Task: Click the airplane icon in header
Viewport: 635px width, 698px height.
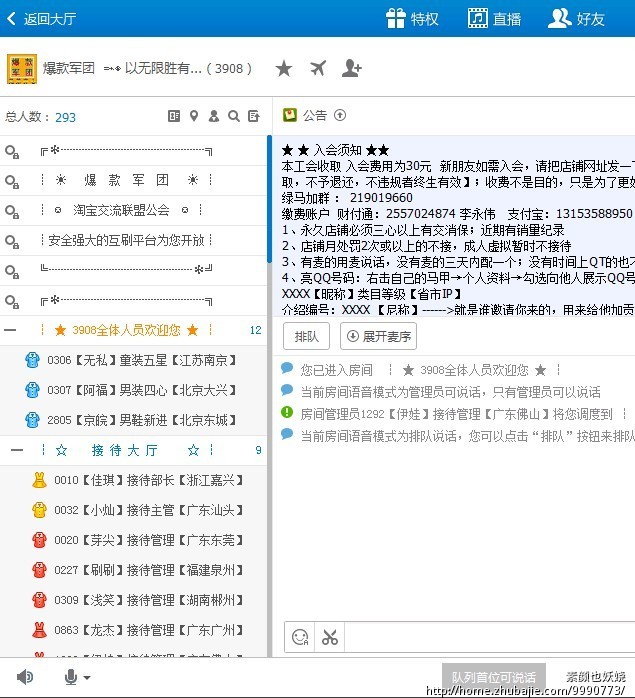Action: (x=318, y=68)
